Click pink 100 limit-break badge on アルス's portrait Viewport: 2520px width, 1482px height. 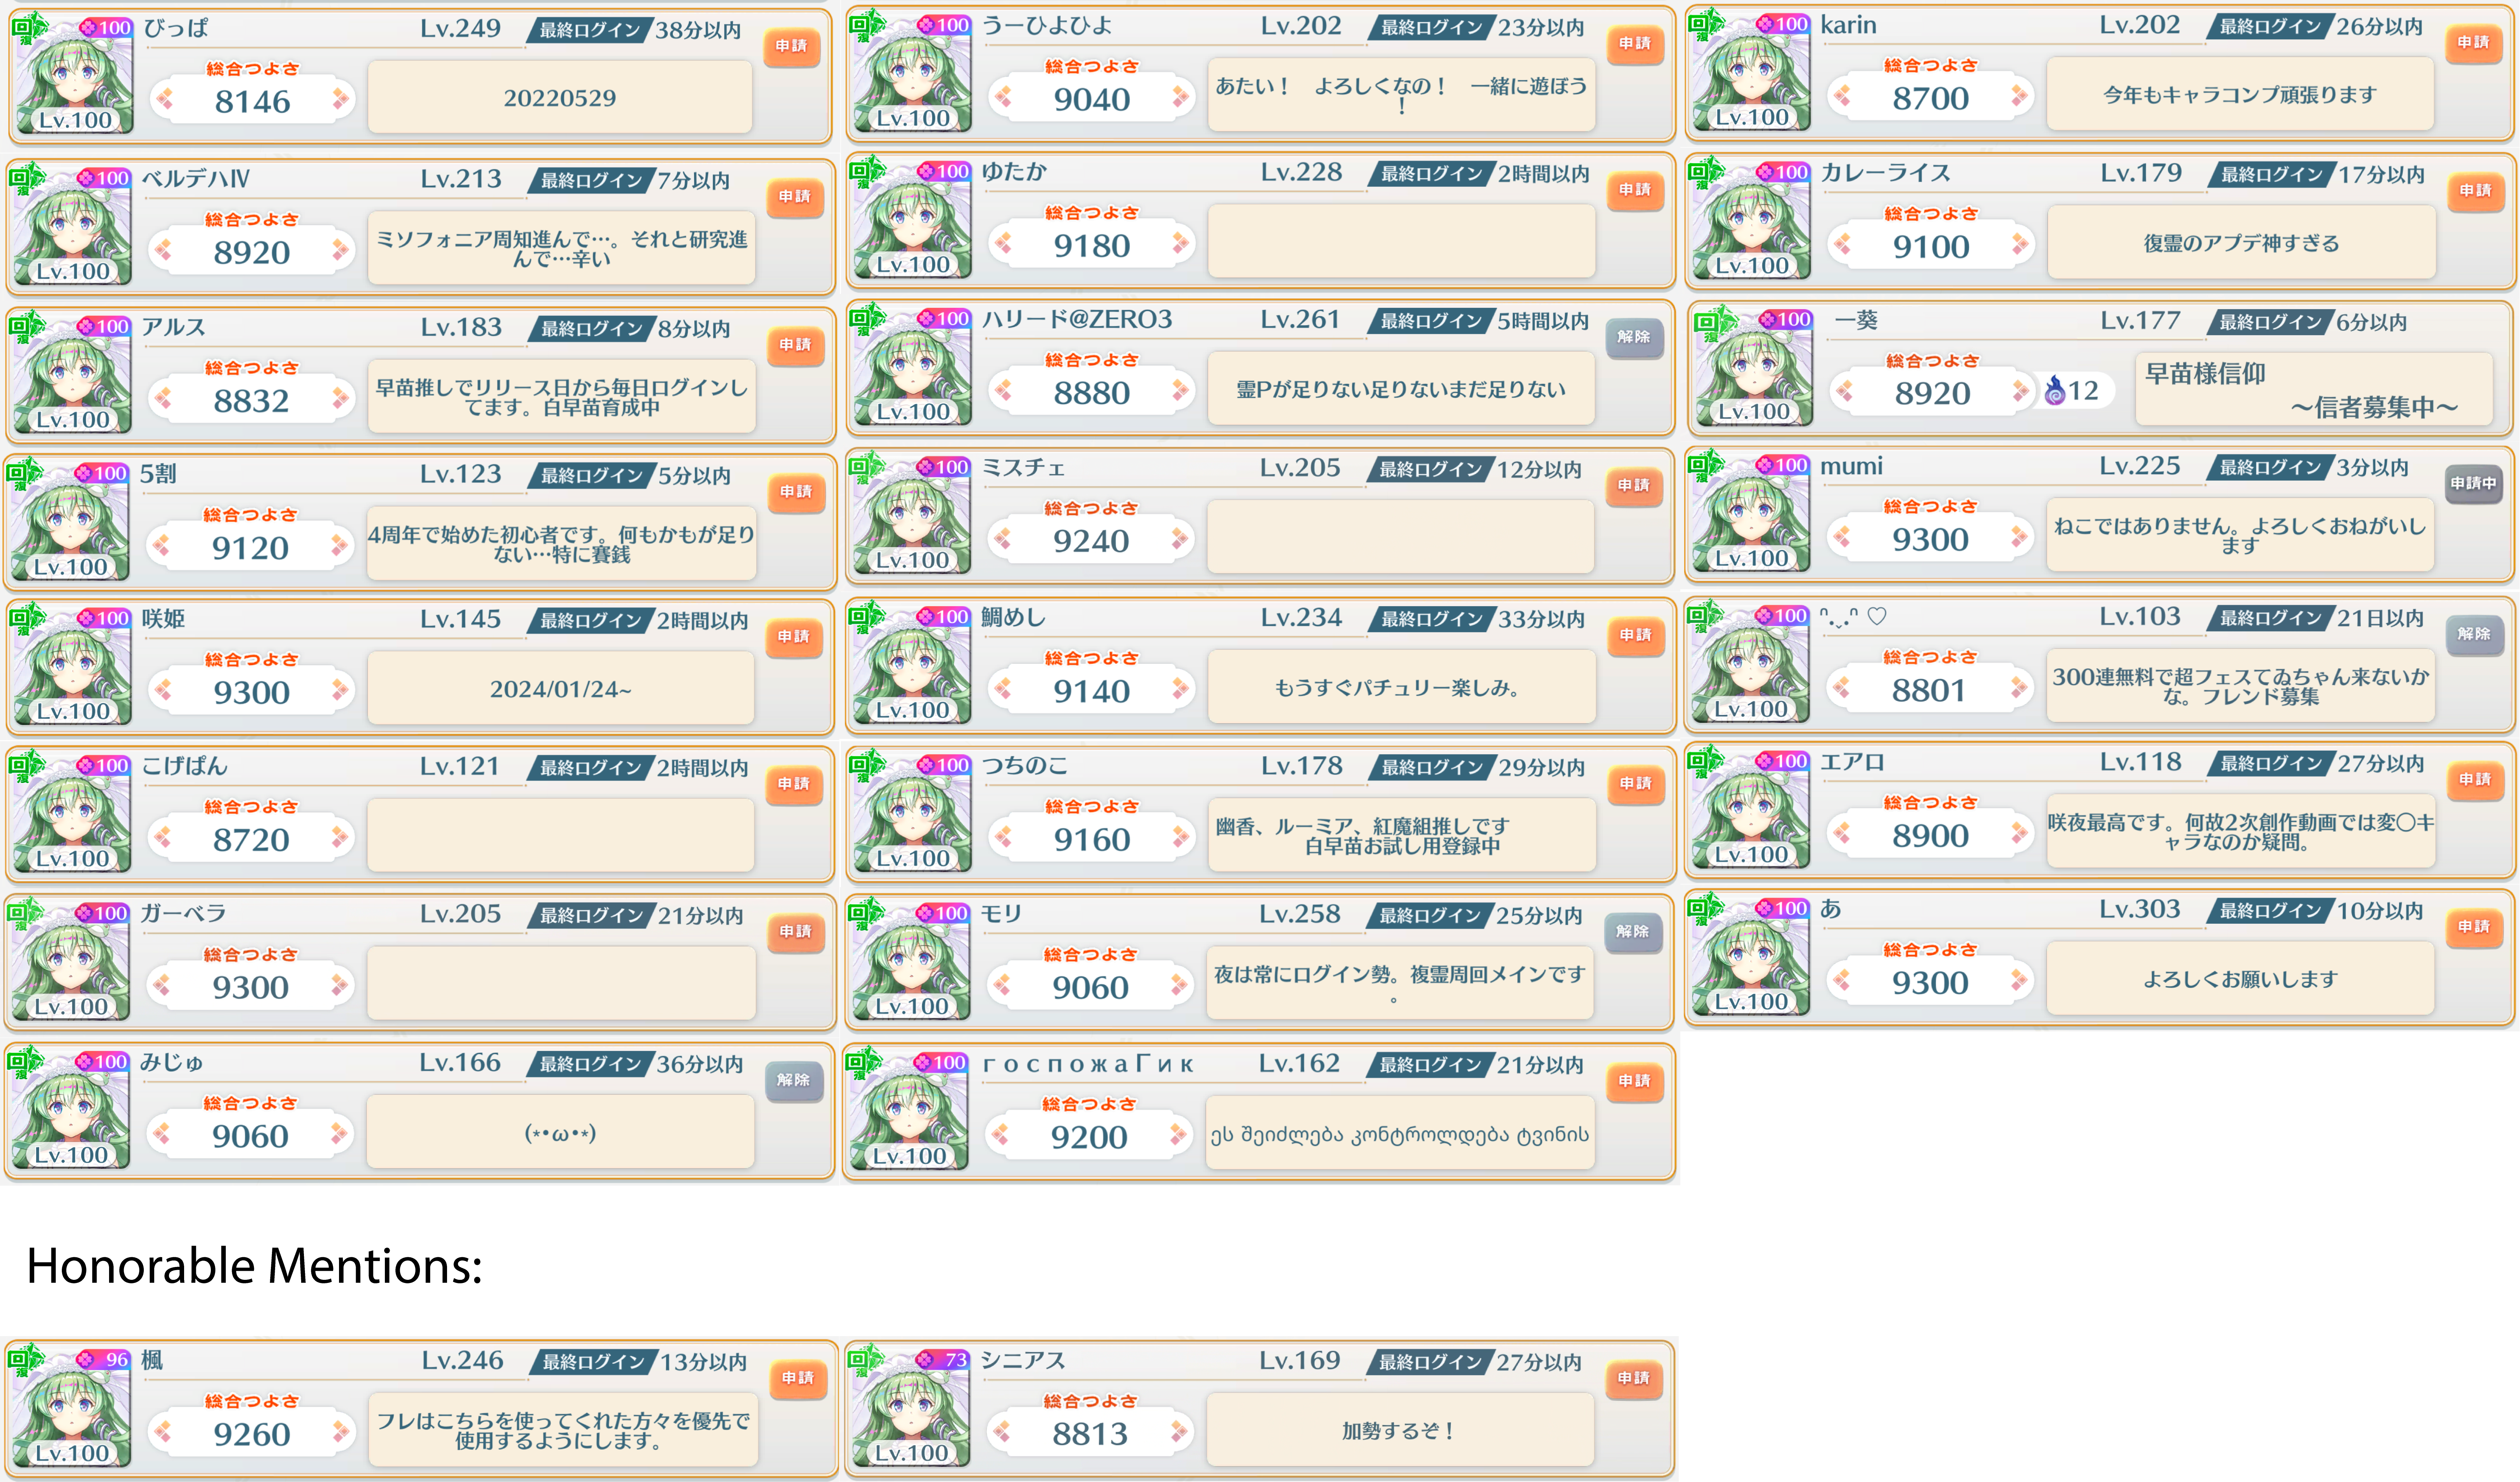tap(104, 326)
